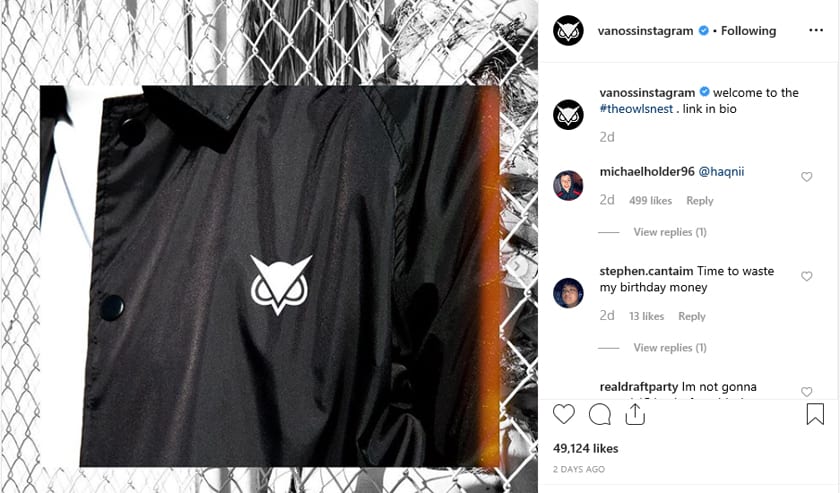840x493 pixels.
Task: Click the Following button in the header
Action: pos(748,31)
